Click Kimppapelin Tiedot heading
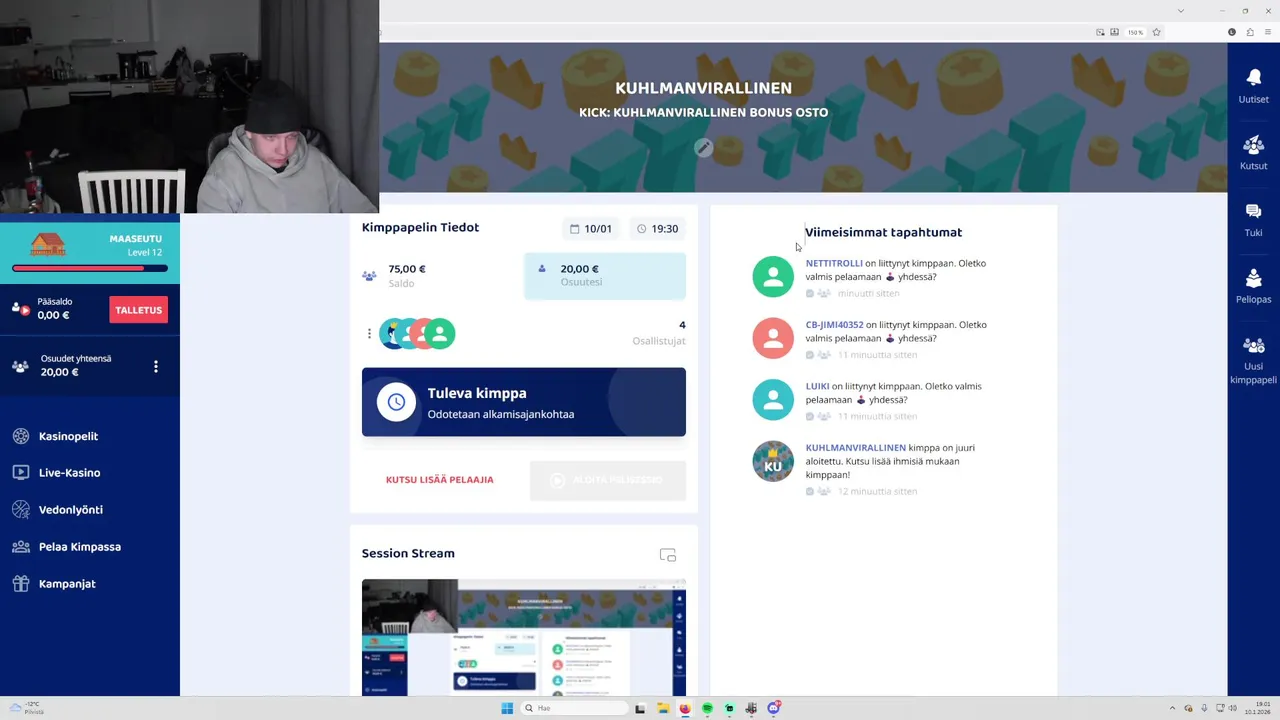 [x=420, y=228]
